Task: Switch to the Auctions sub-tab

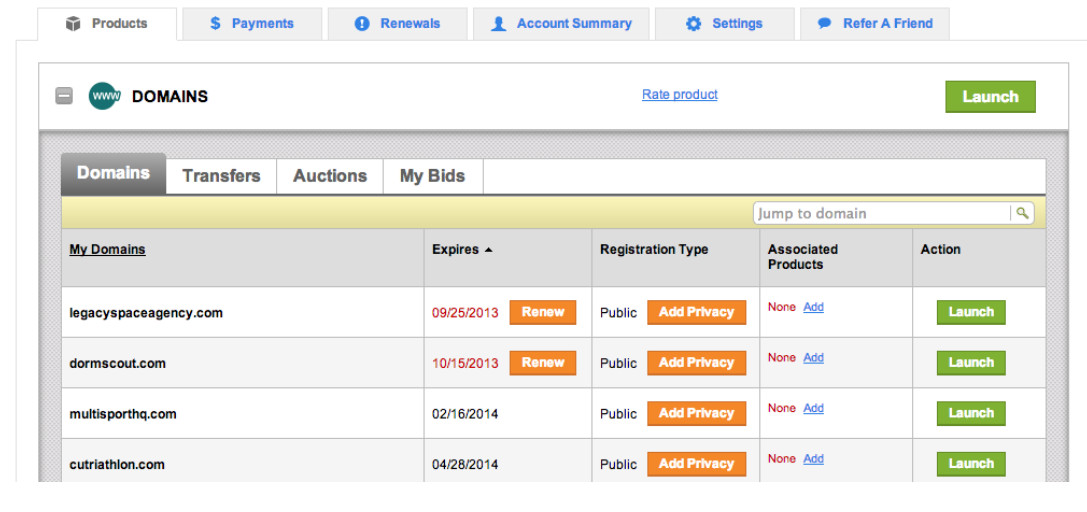Action: 330,176
